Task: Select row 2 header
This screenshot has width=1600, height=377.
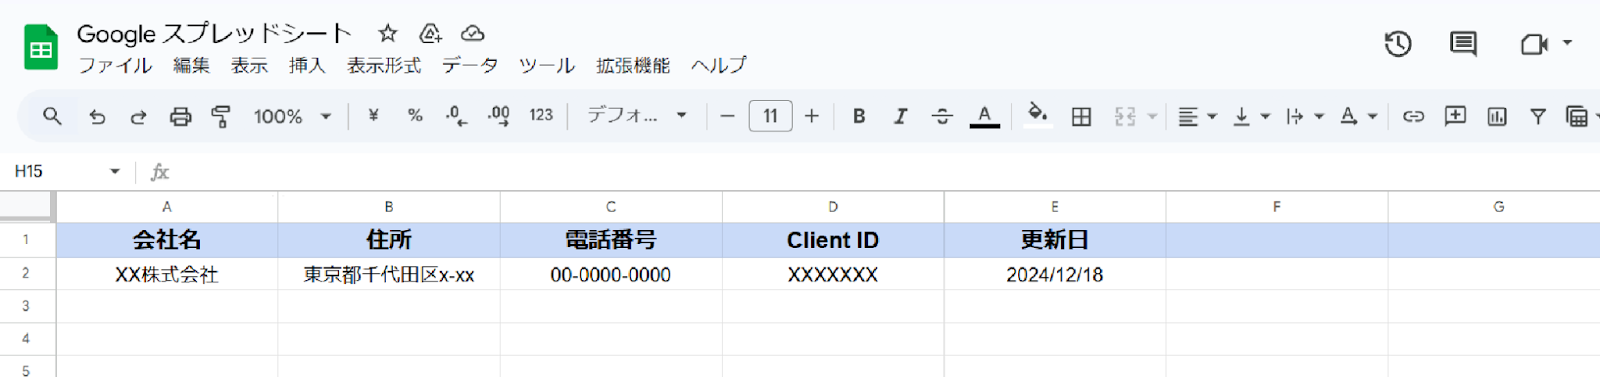Action: [x=26, y=273]
